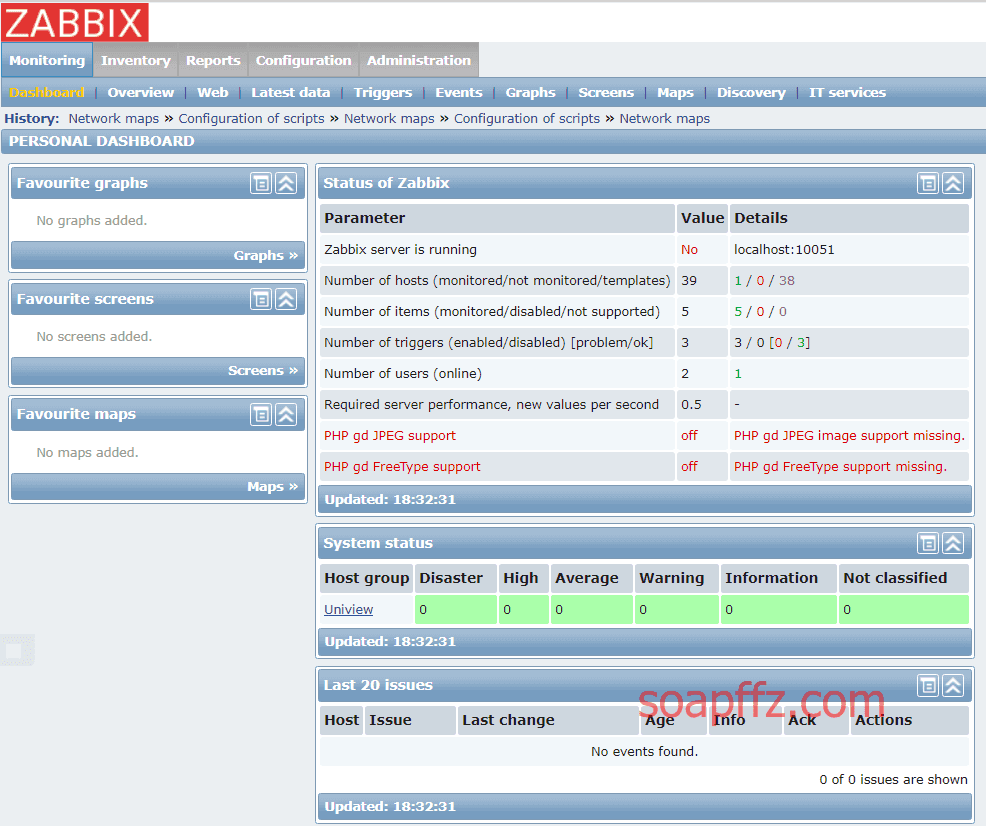Open System status widget menu icon
This screenshot has width=986, height=826.
click(928, 543)
